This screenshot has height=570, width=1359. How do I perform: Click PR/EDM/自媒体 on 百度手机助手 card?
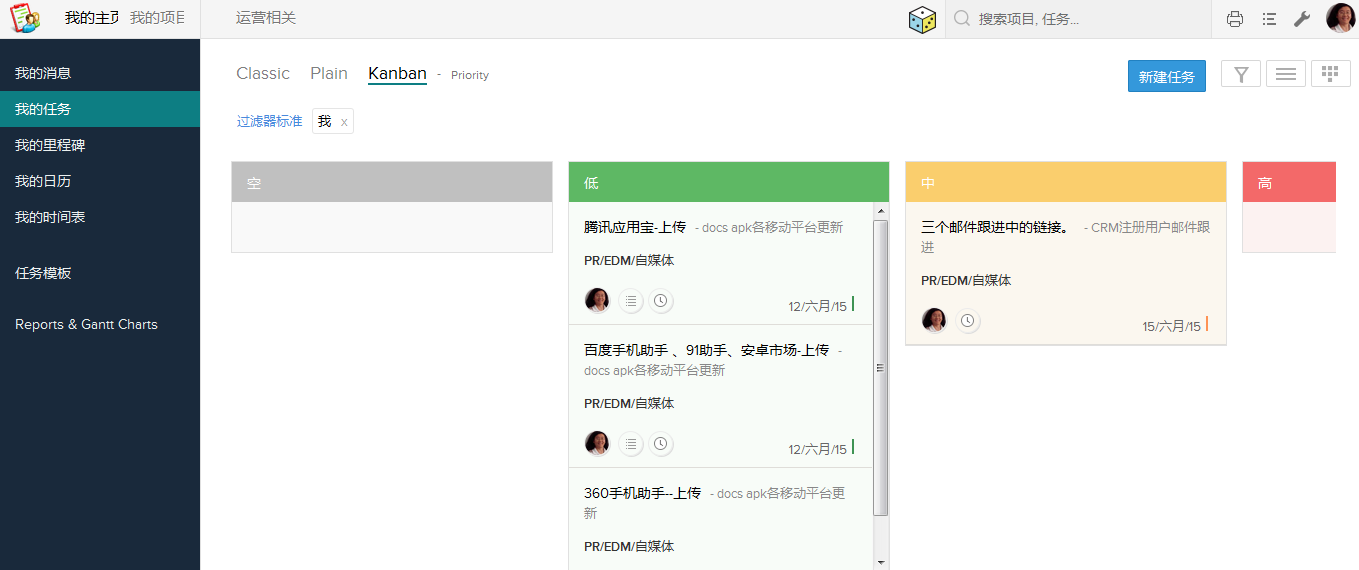629,403
